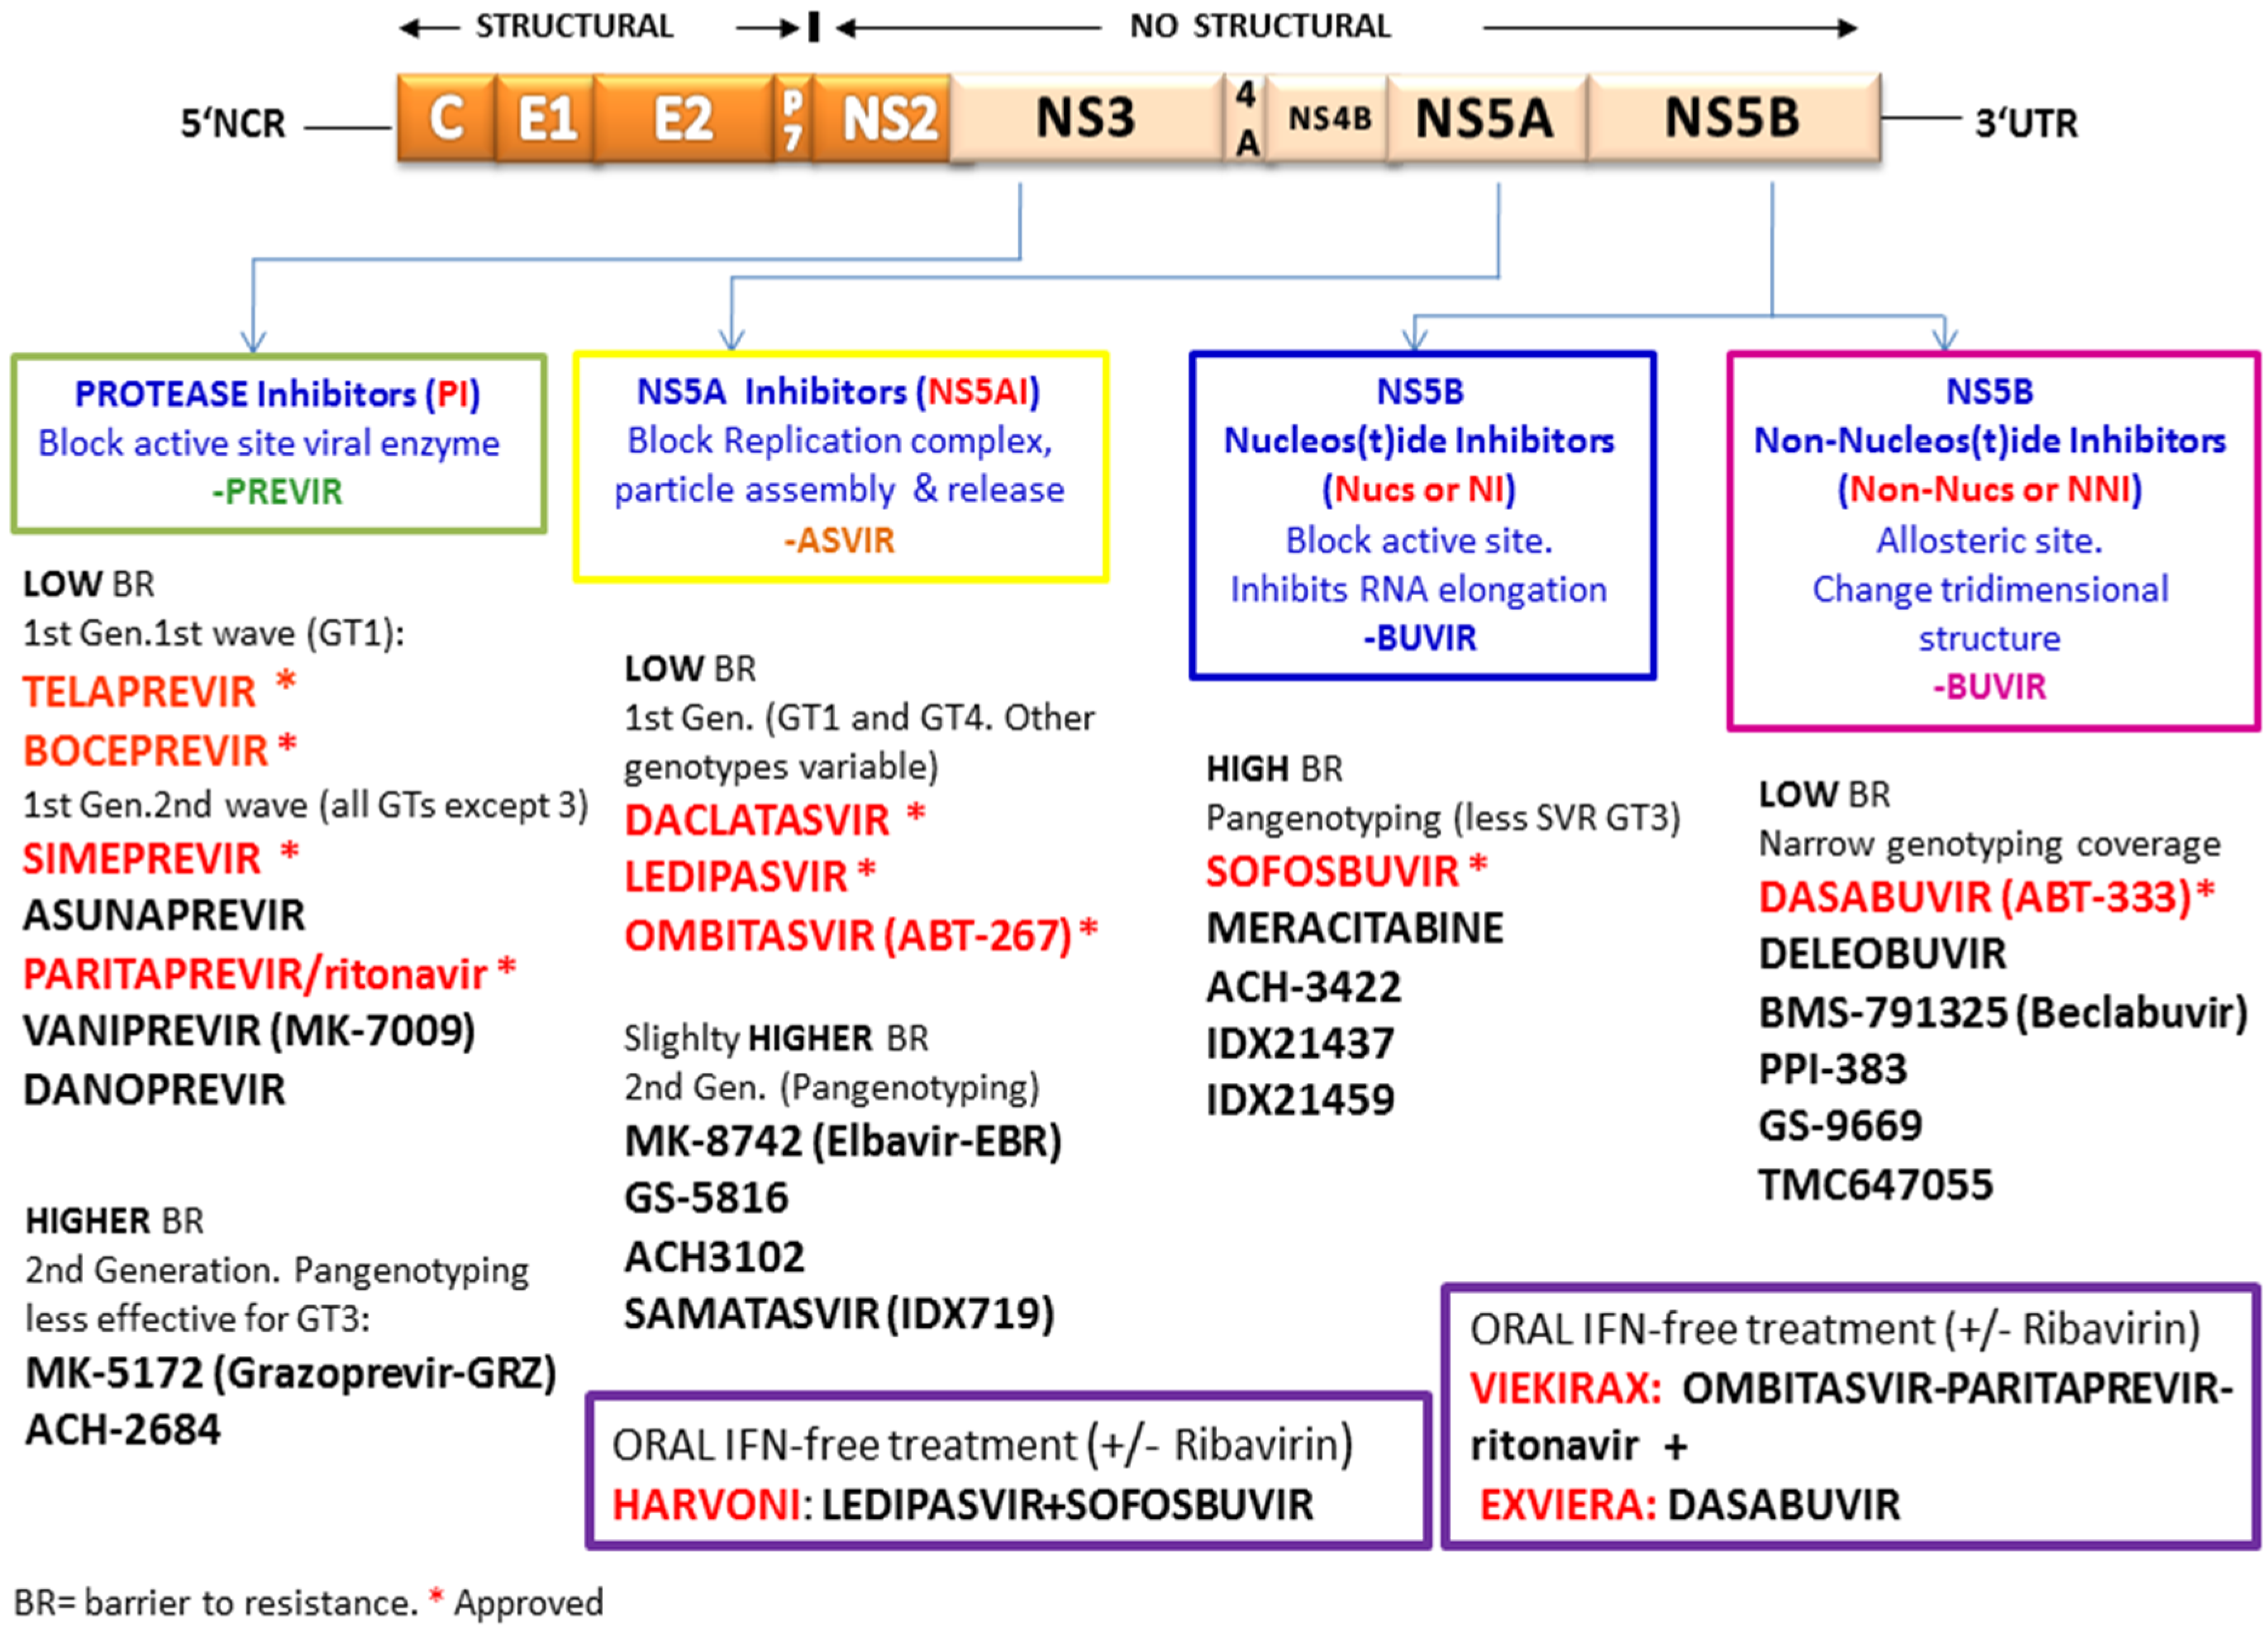Click DACLATASVIR in the NS5A list

pyautogui.click(x=757, y=820)
